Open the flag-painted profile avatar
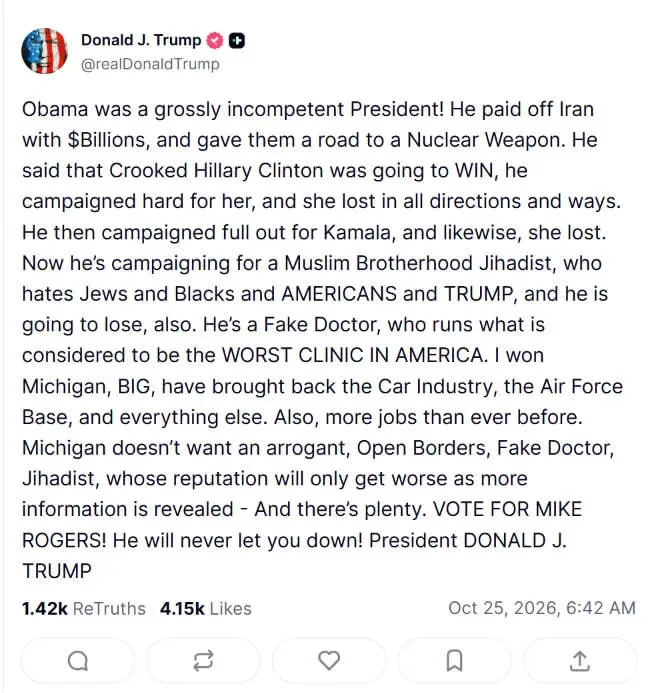The image size is (651, 693). pyautogui.click(x=44, y=51)
